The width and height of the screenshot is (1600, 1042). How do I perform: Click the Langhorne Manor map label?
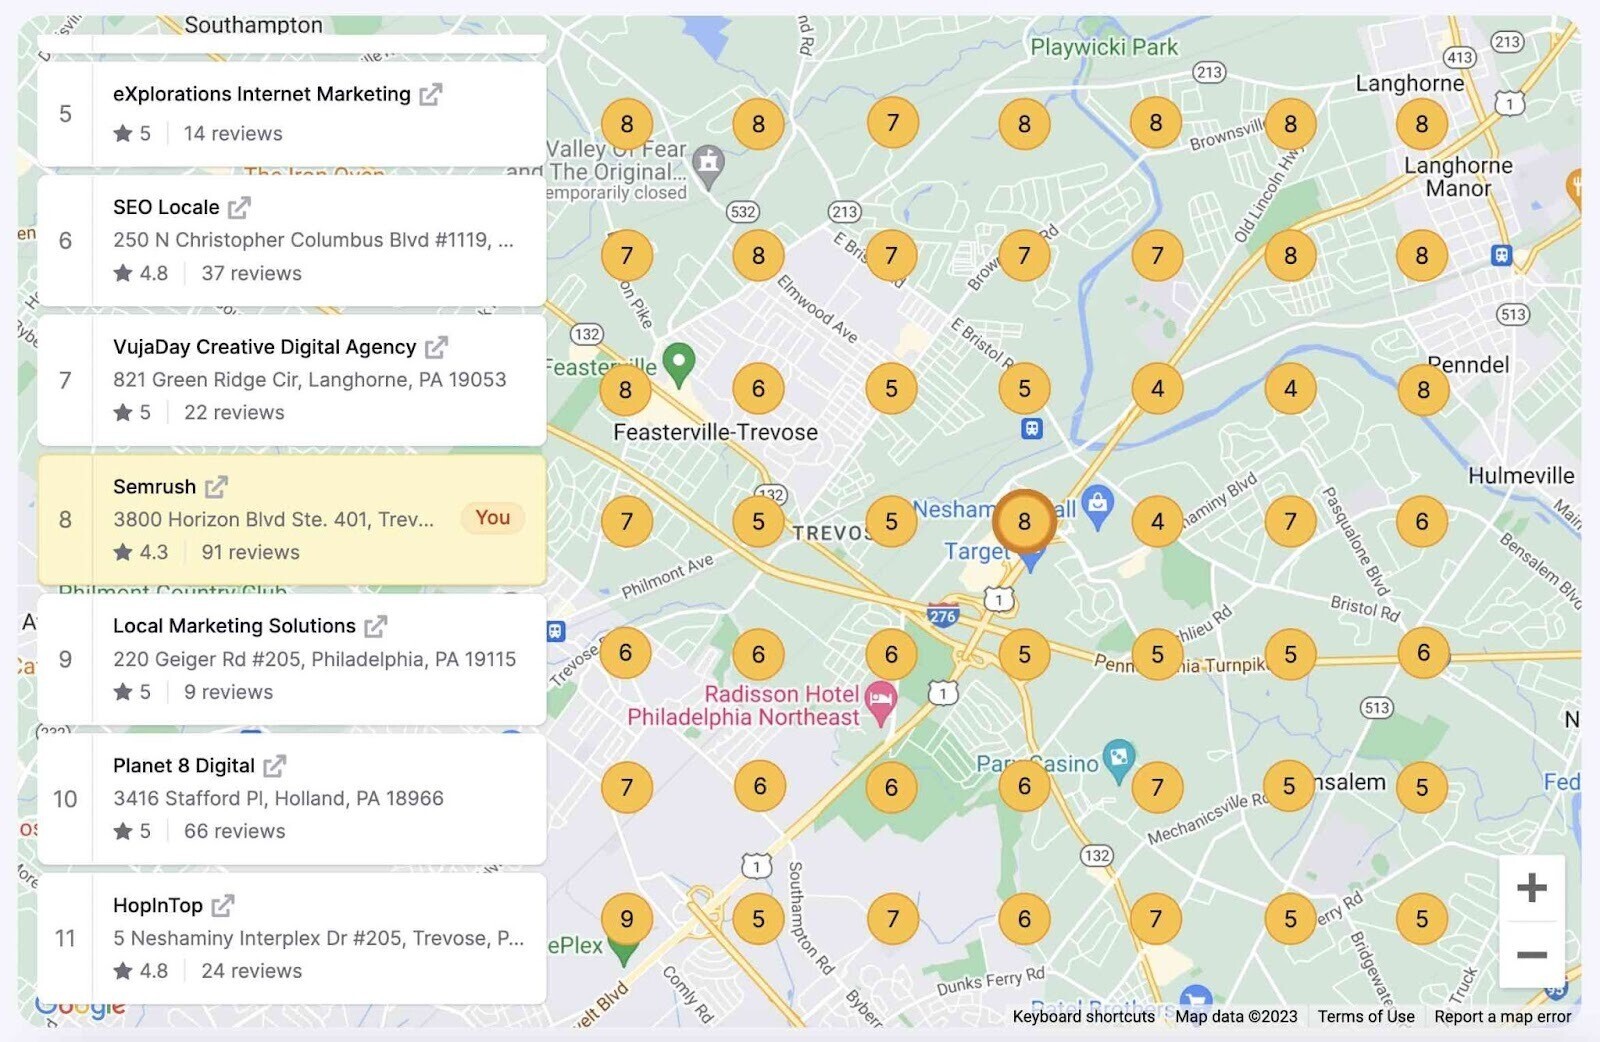pyautogui.click(x=1458, y=177)
